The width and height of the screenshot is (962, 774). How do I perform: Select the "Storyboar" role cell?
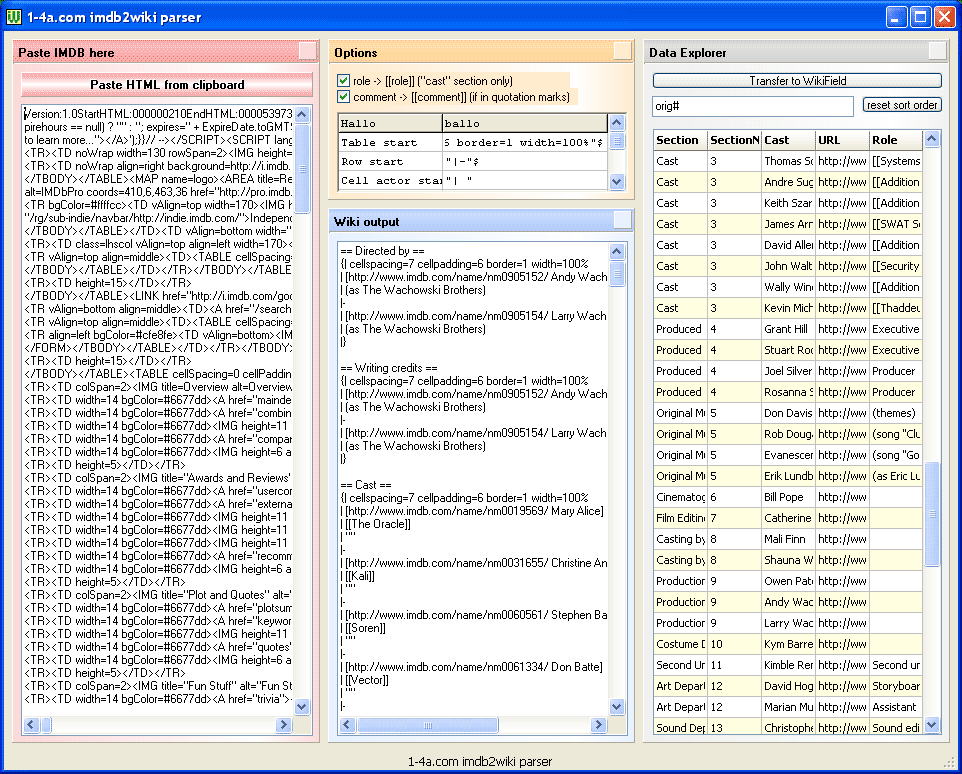(x=896, y=686)
